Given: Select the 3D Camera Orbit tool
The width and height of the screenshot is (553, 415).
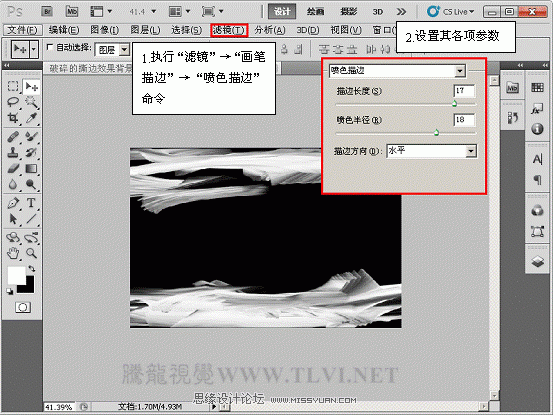Looking at the screenshot, I should click(31, 238).
